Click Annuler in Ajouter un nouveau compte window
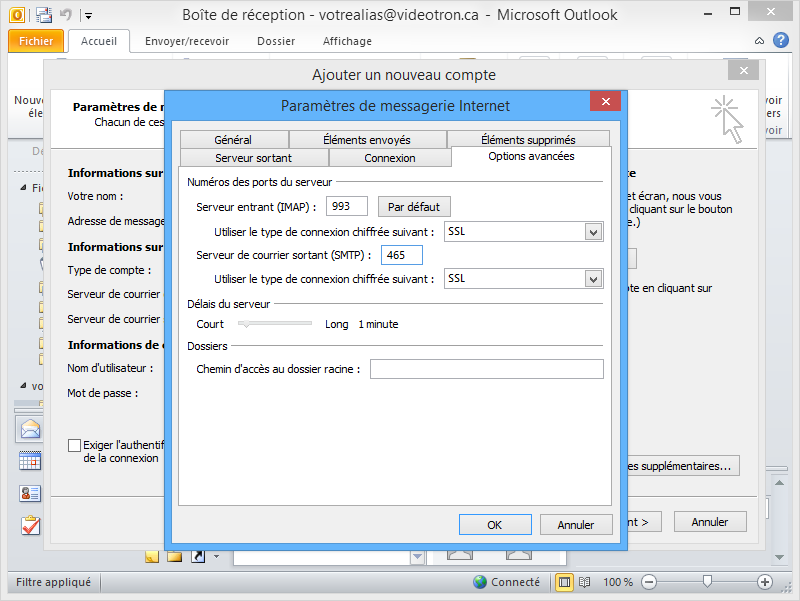The width and height of the screenshot is (800, 601). coord(710,521)
